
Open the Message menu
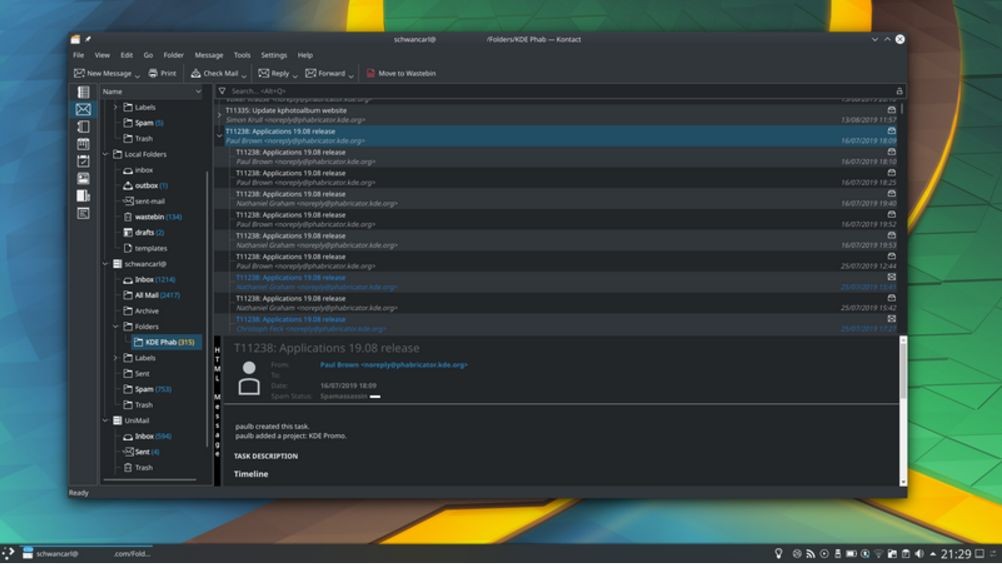(x=209, y=56)
